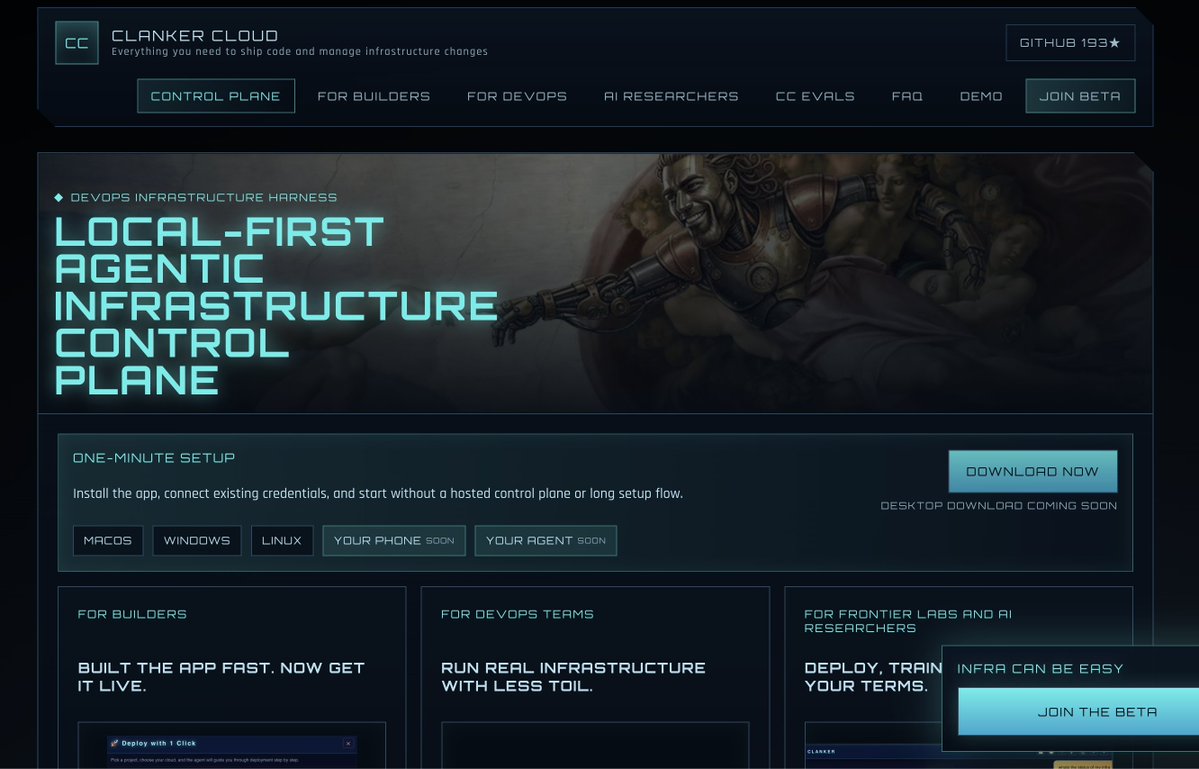Click the "For DevOps Teams" card label
Screen dimensions: 1199x769
coord(517,614)
